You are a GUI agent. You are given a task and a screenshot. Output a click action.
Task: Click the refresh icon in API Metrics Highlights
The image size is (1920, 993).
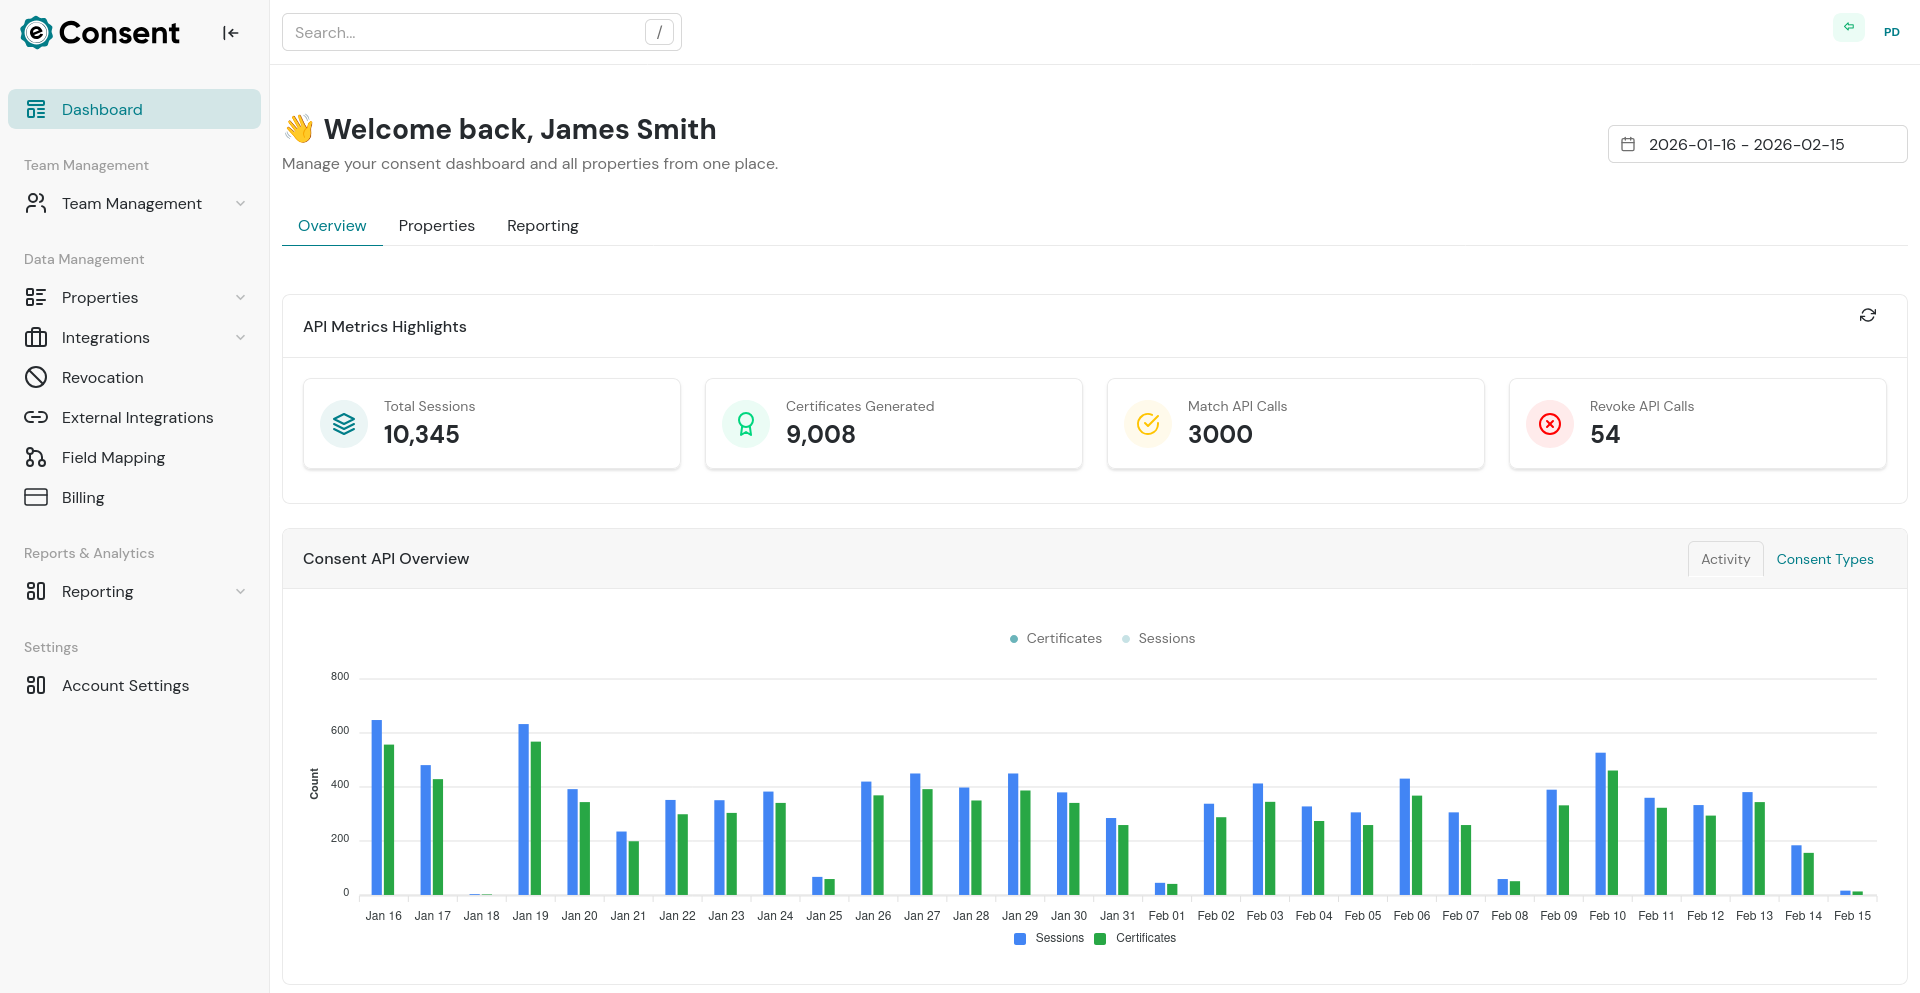point(1867,315)
